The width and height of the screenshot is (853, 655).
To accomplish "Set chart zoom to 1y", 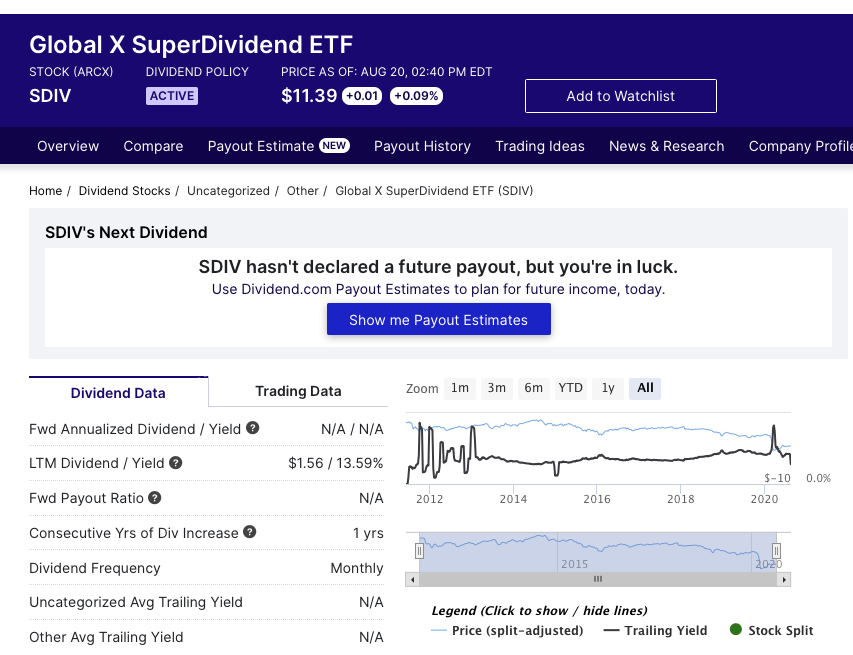I will click(608, 388).
